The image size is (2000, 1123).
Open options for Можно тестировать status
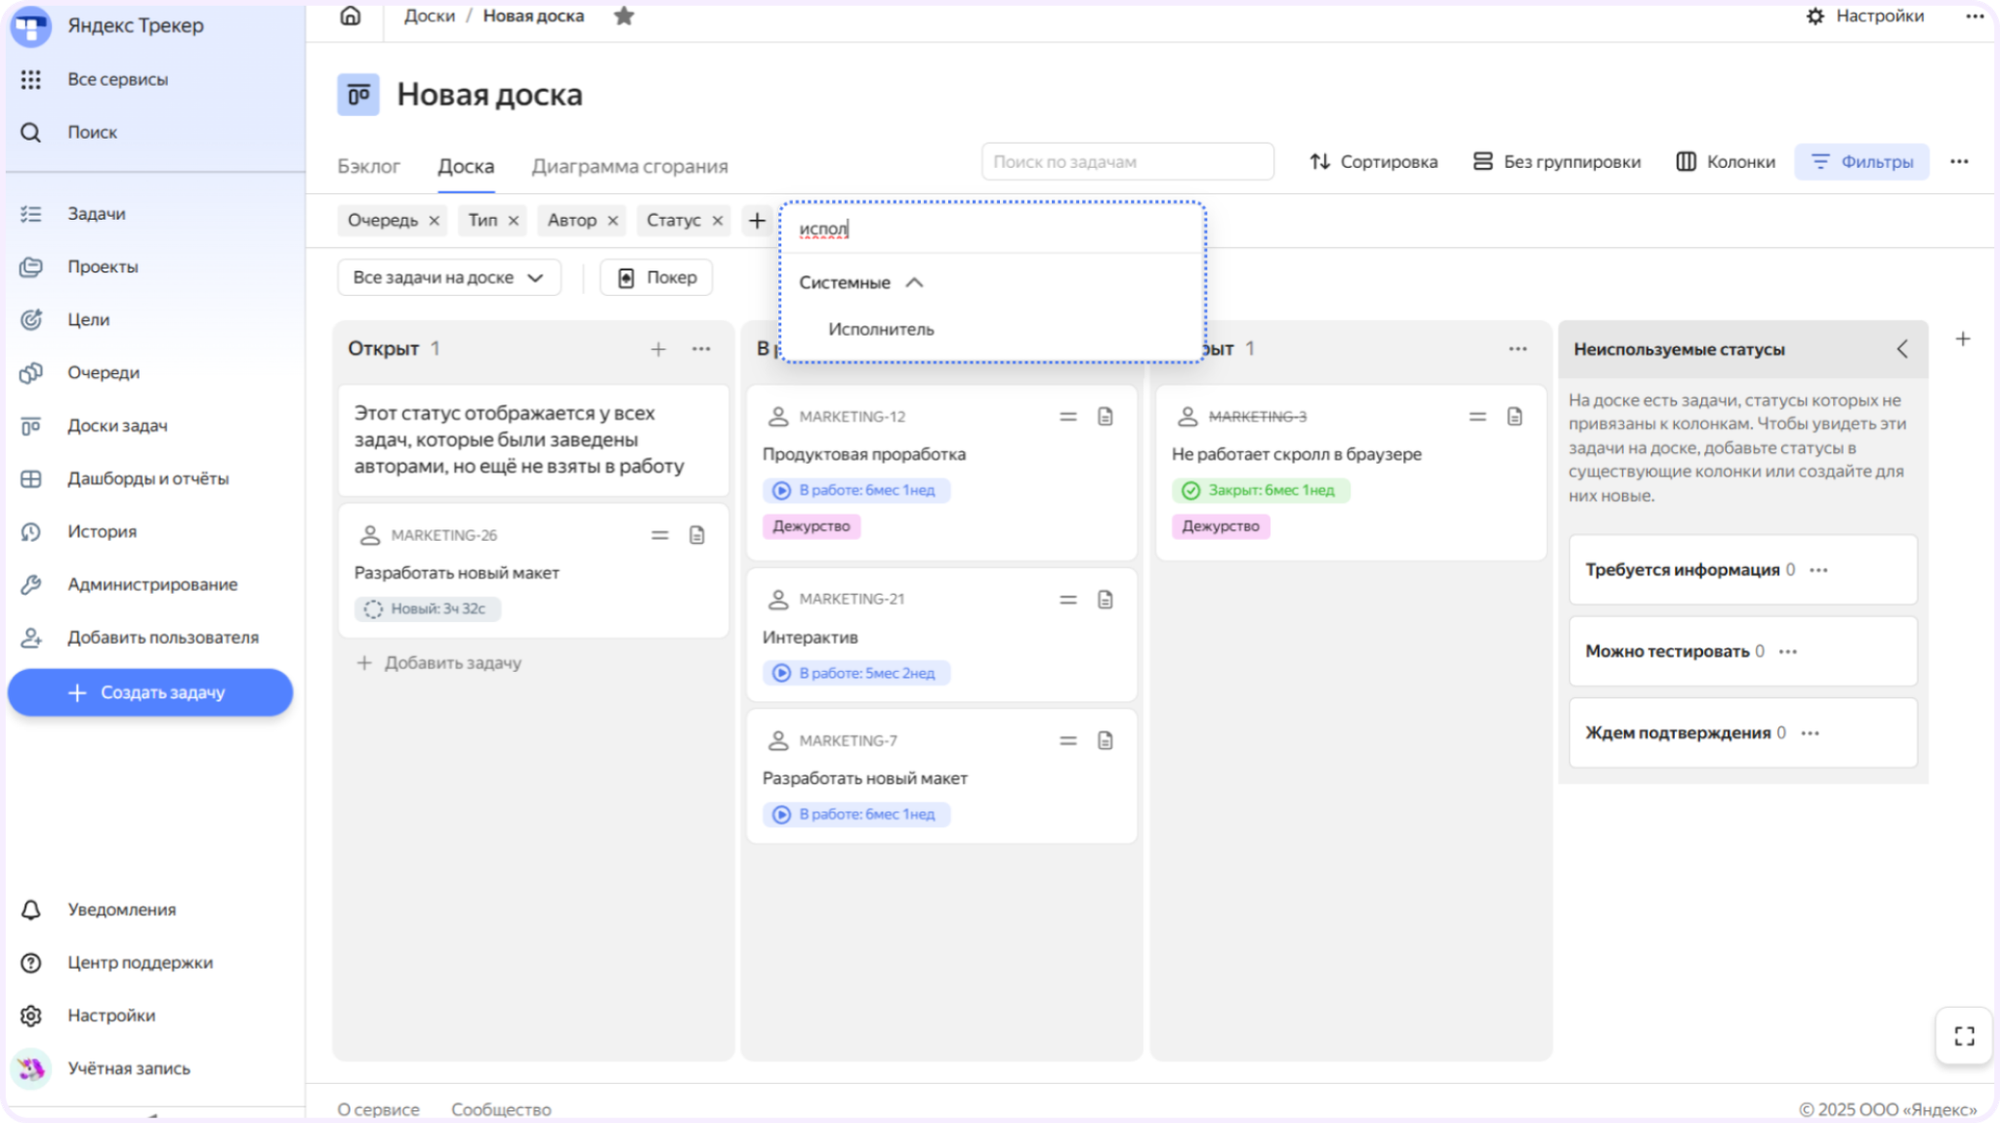pos(1788,652)
